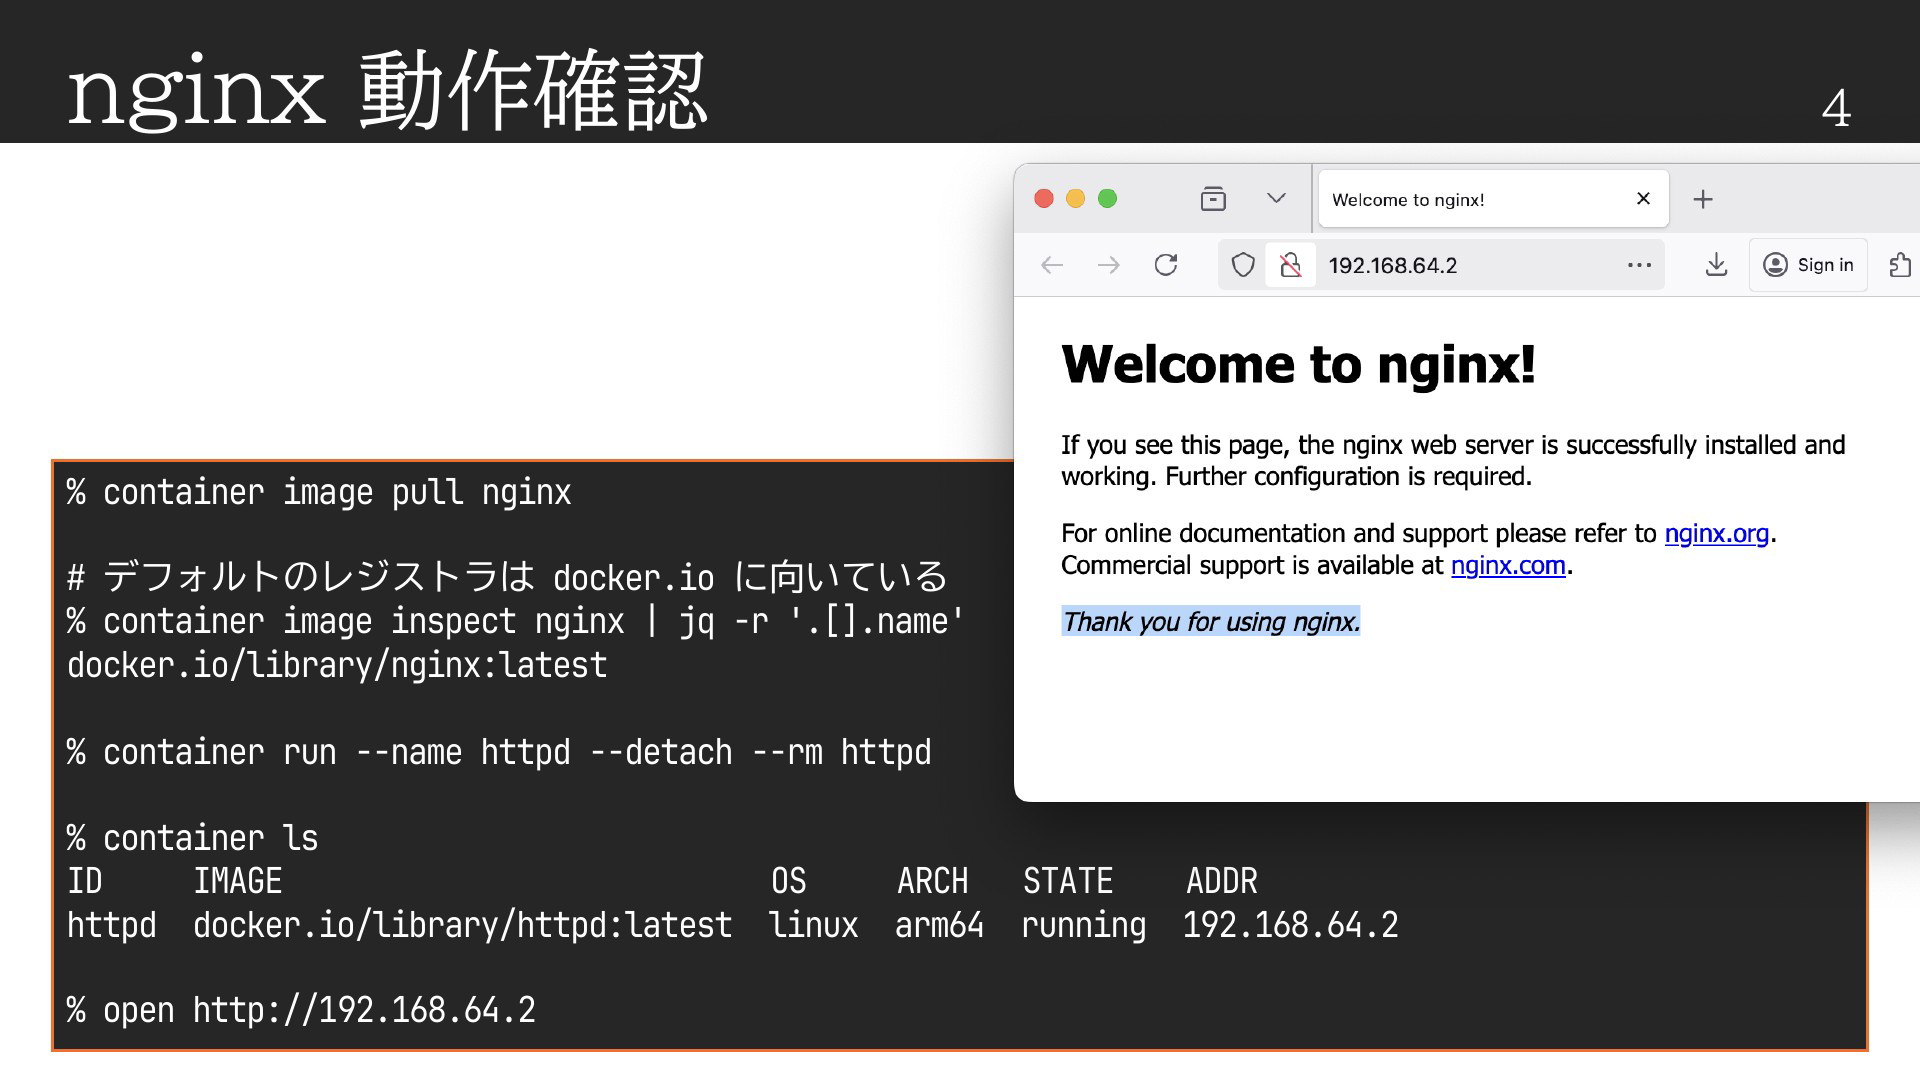Open the downloads panel icon
Viewport: 1920px width, 1080px height.
(1716, 265)
